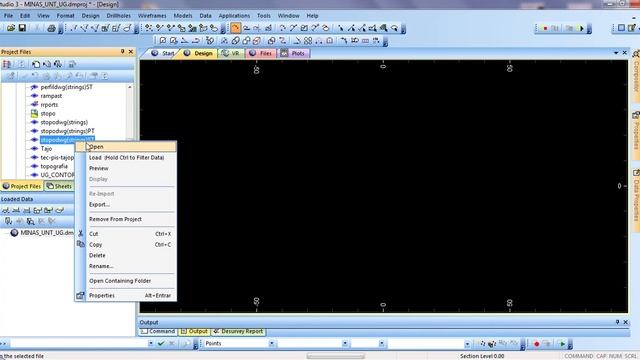Screen dimensions: 640x360
Task: Switch to the Files tab
Action: click(x=260, y=53)
